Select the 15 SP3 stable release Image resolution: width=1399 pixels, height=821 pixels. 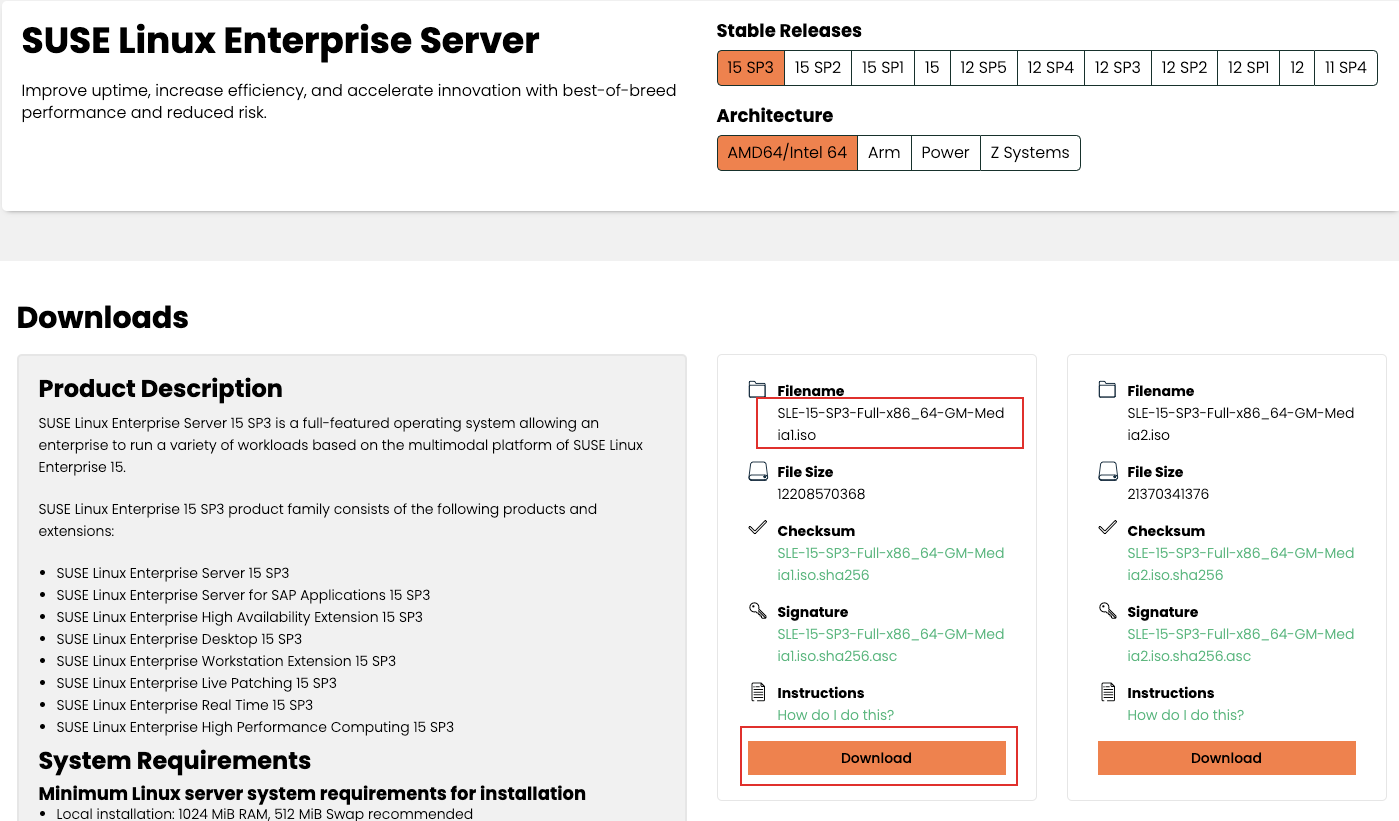[x=750, y=68]
